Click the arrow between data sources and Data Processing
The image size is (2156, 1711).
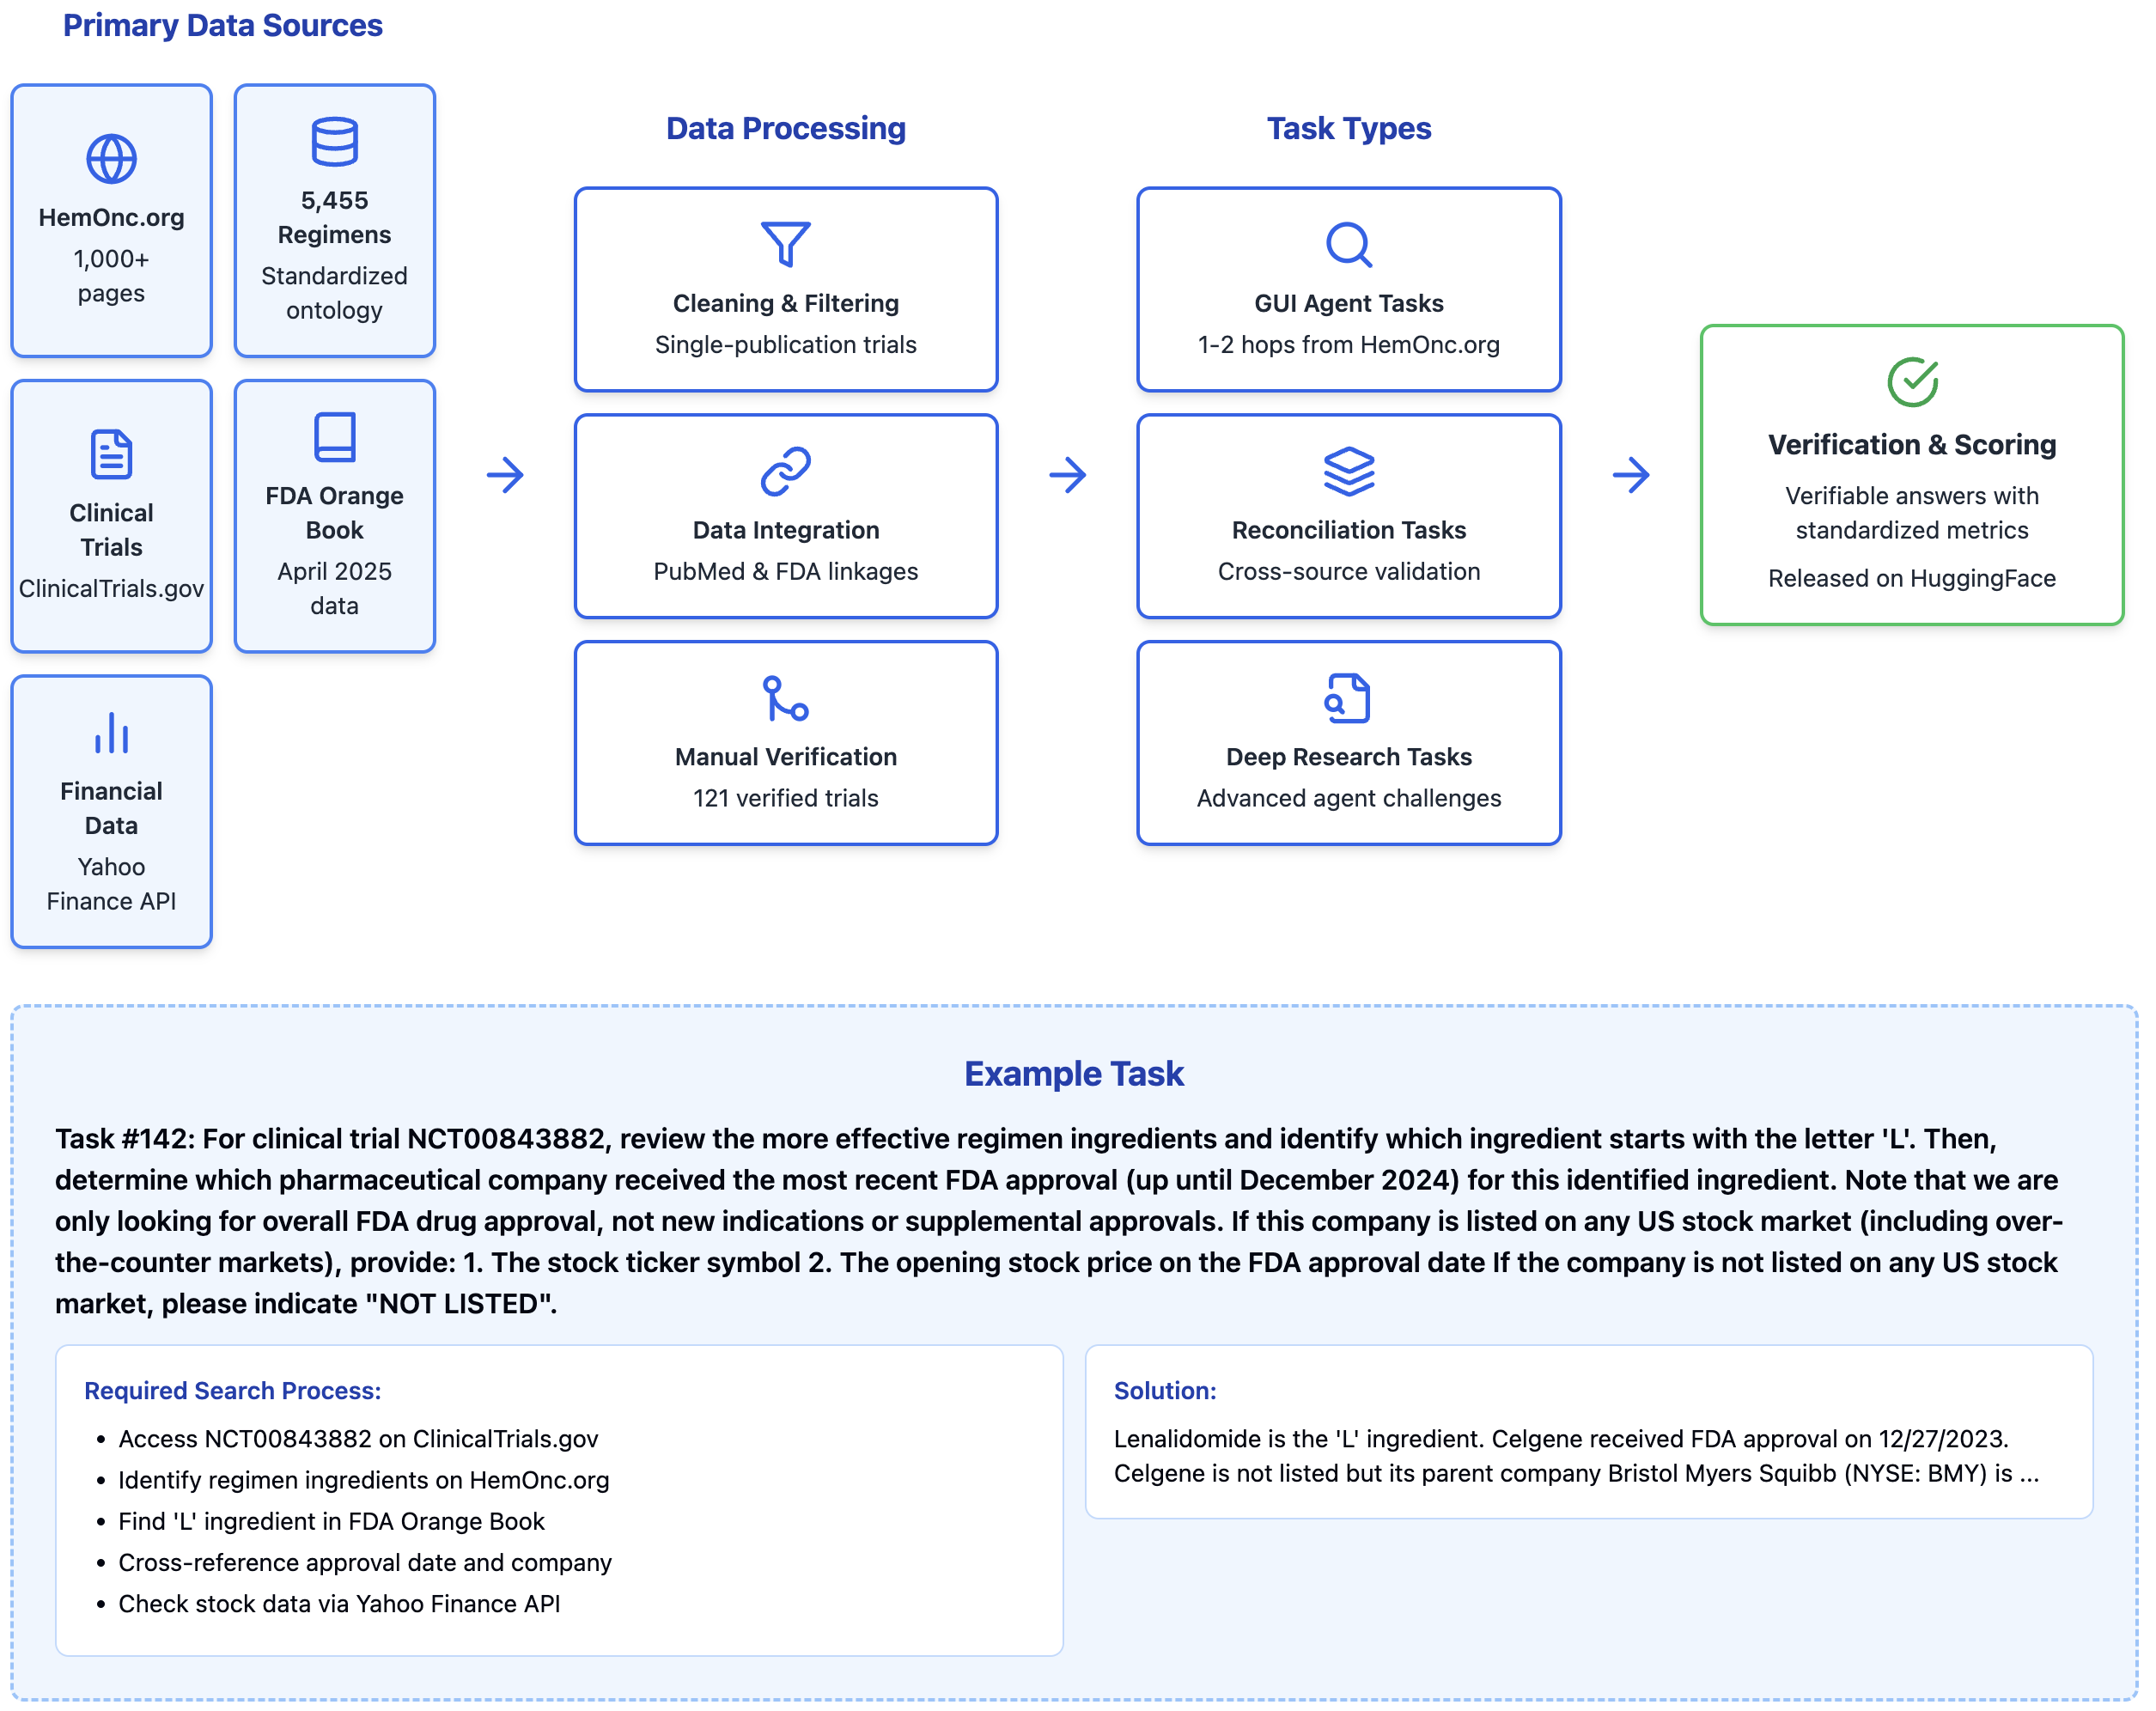click(505, 475)
